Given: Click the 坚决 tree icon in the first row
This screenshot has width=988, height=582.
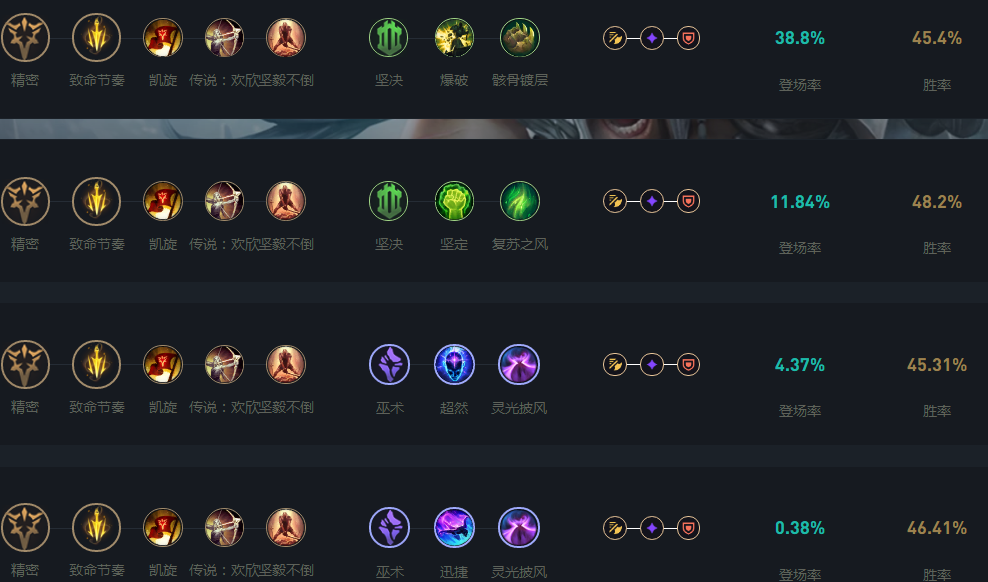Looking at the screenshot, I should point(389,38).
